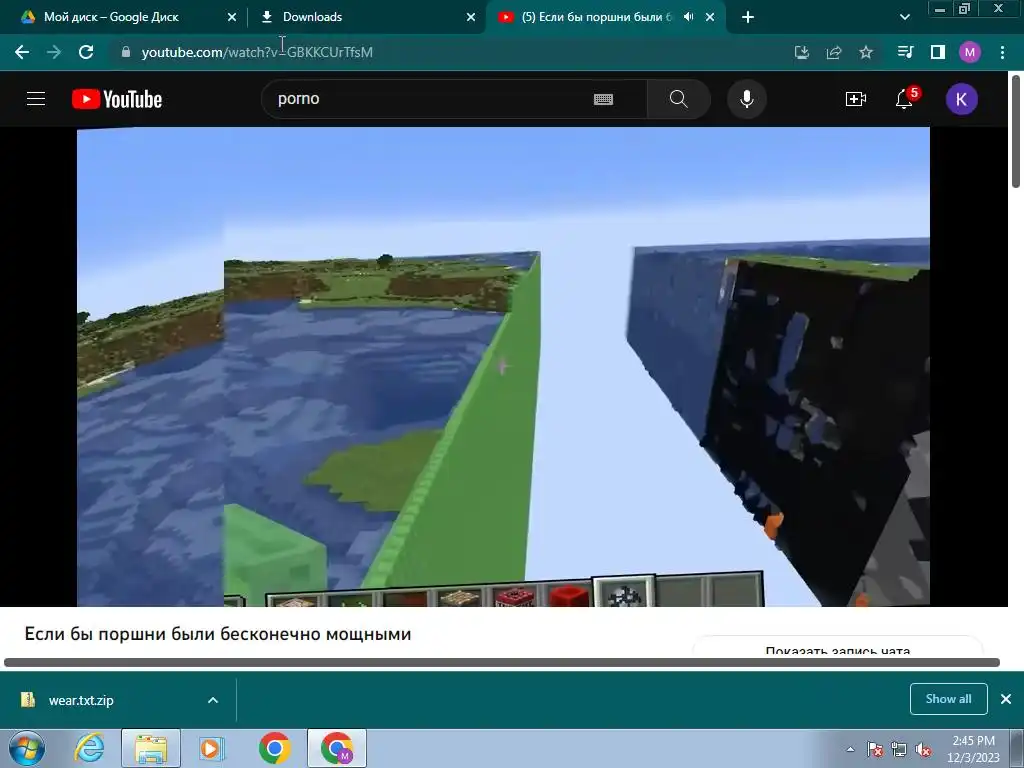Start voice search with the microphone
The image size is (1024, 768).
(x=746, y=99)
